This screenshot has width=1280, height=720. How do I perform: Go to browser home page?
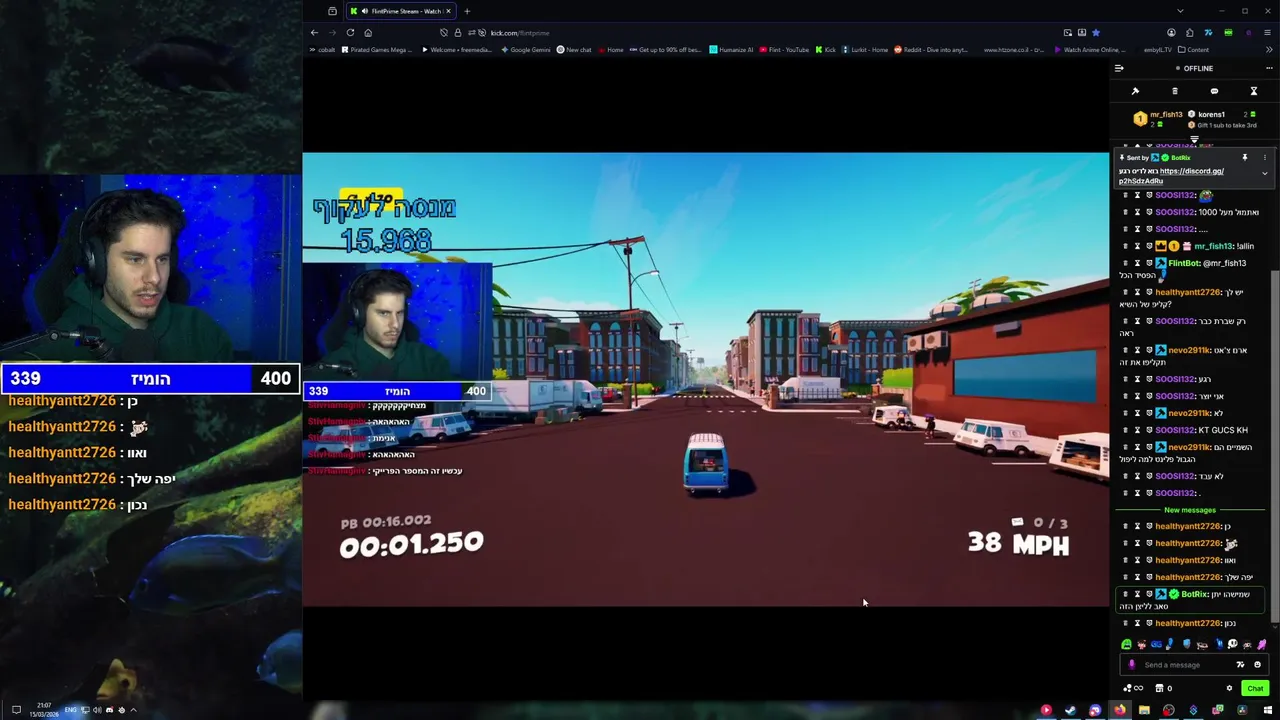(368, 33)
